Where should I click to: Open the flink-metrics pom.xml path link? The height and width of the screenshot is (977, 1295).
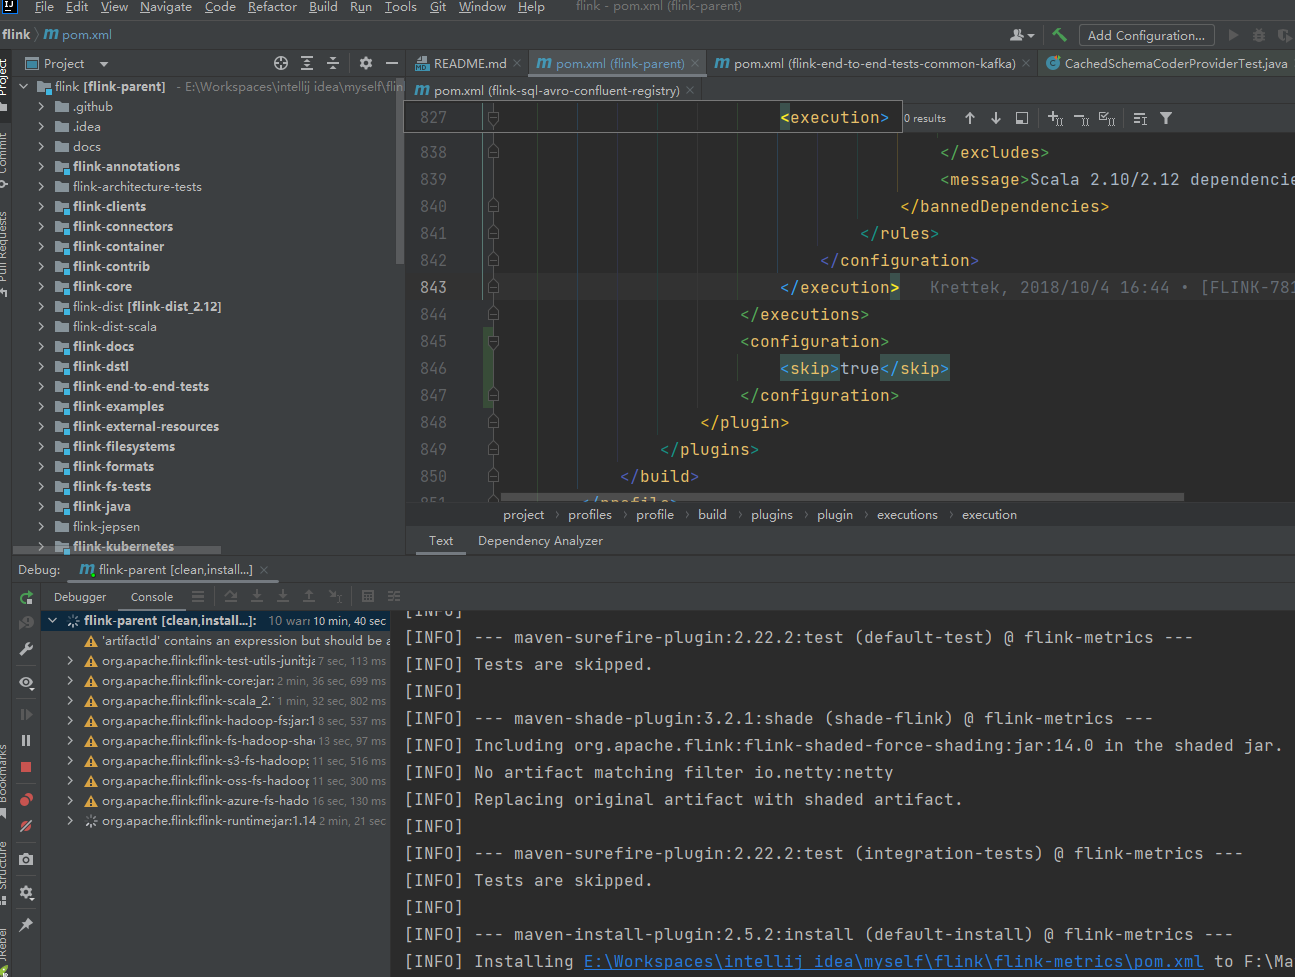pyautogui.click(x=893, y=962)
